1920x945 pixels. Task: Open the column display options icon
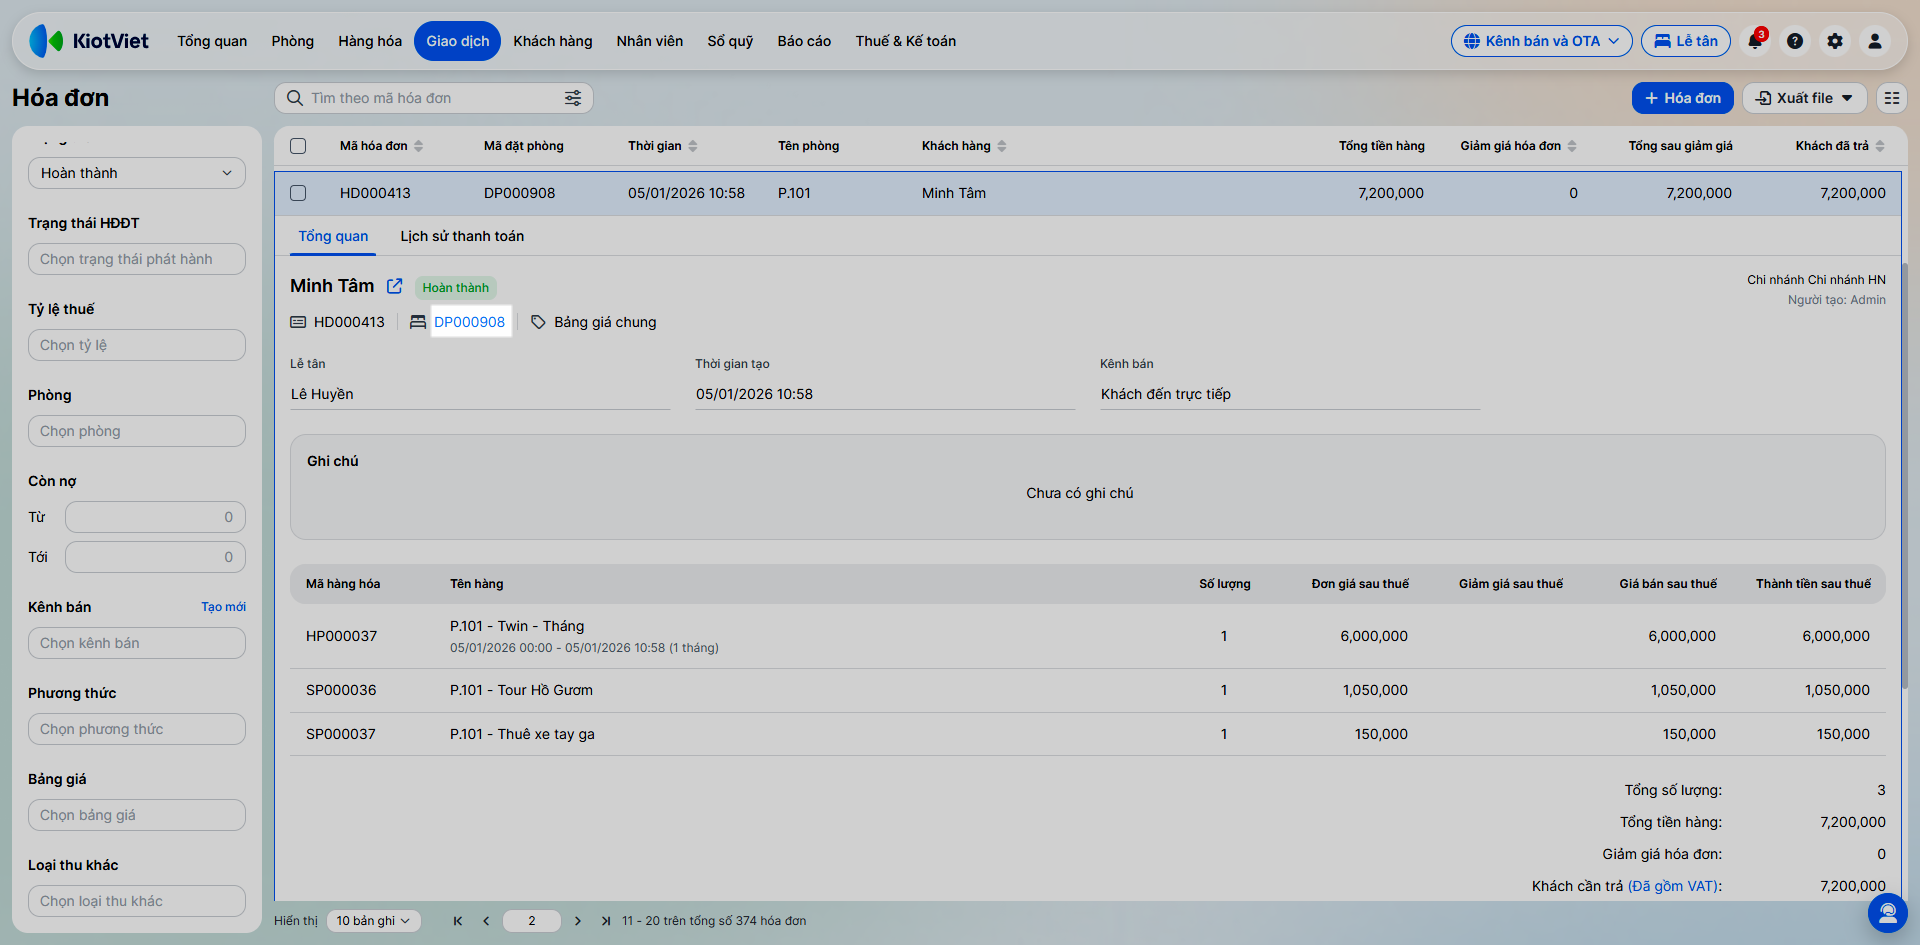click(1892, 98)
